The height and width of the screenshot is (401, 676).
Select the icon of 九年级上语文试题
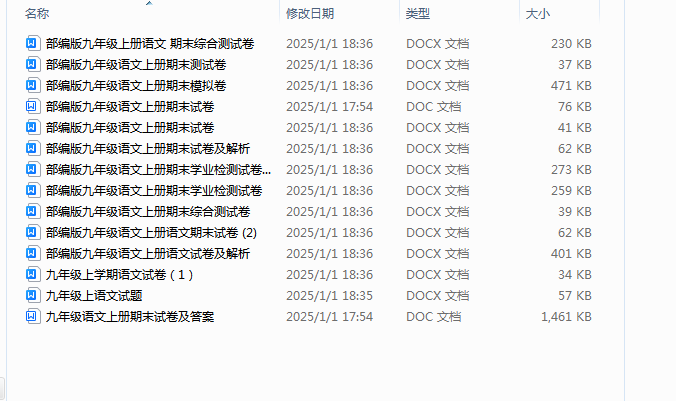(32, 296)
